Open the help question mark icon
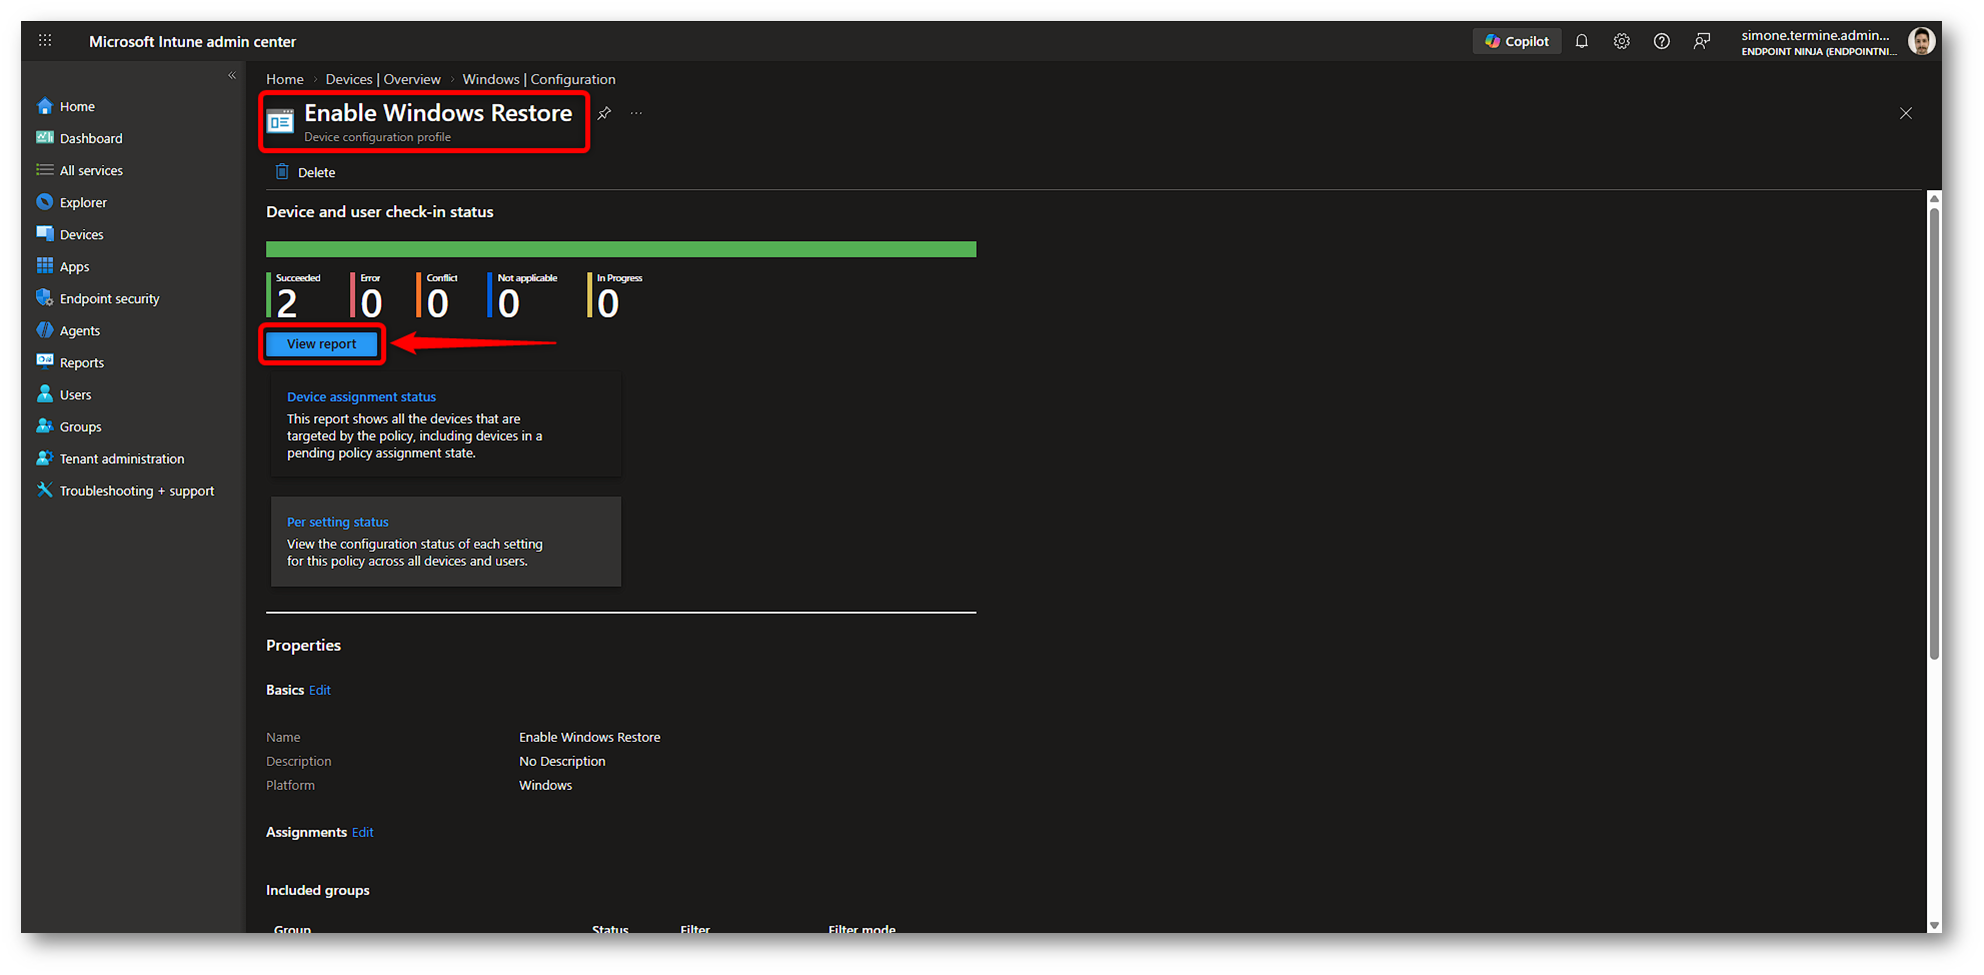 click(x=1662, y=41)
